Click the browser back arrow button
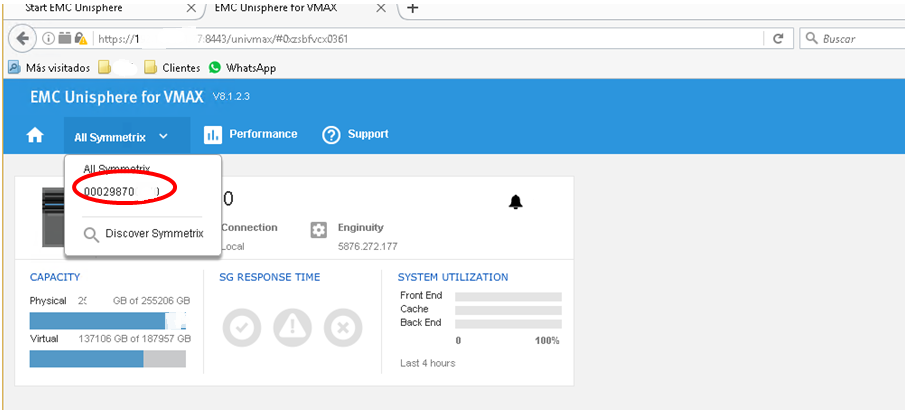 (x=23, y=39)
